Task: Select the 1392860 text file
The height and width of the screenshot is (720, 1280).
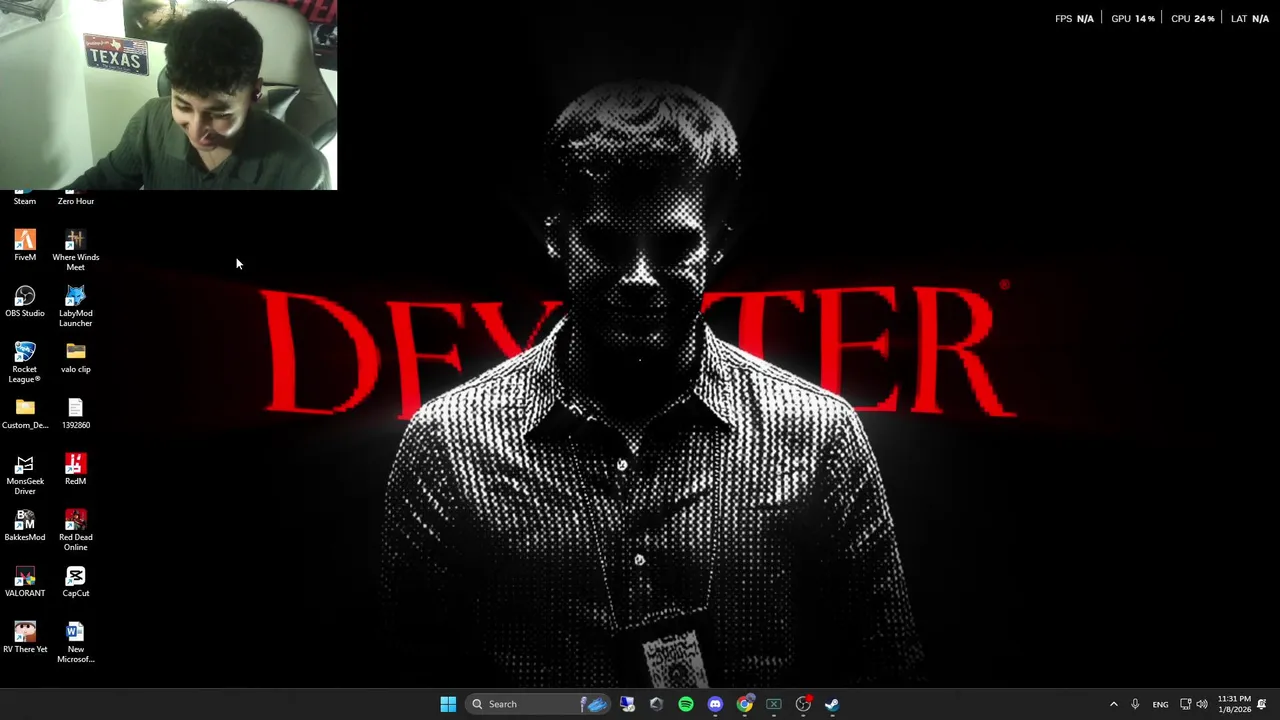Action: click(x=76, y=414)
